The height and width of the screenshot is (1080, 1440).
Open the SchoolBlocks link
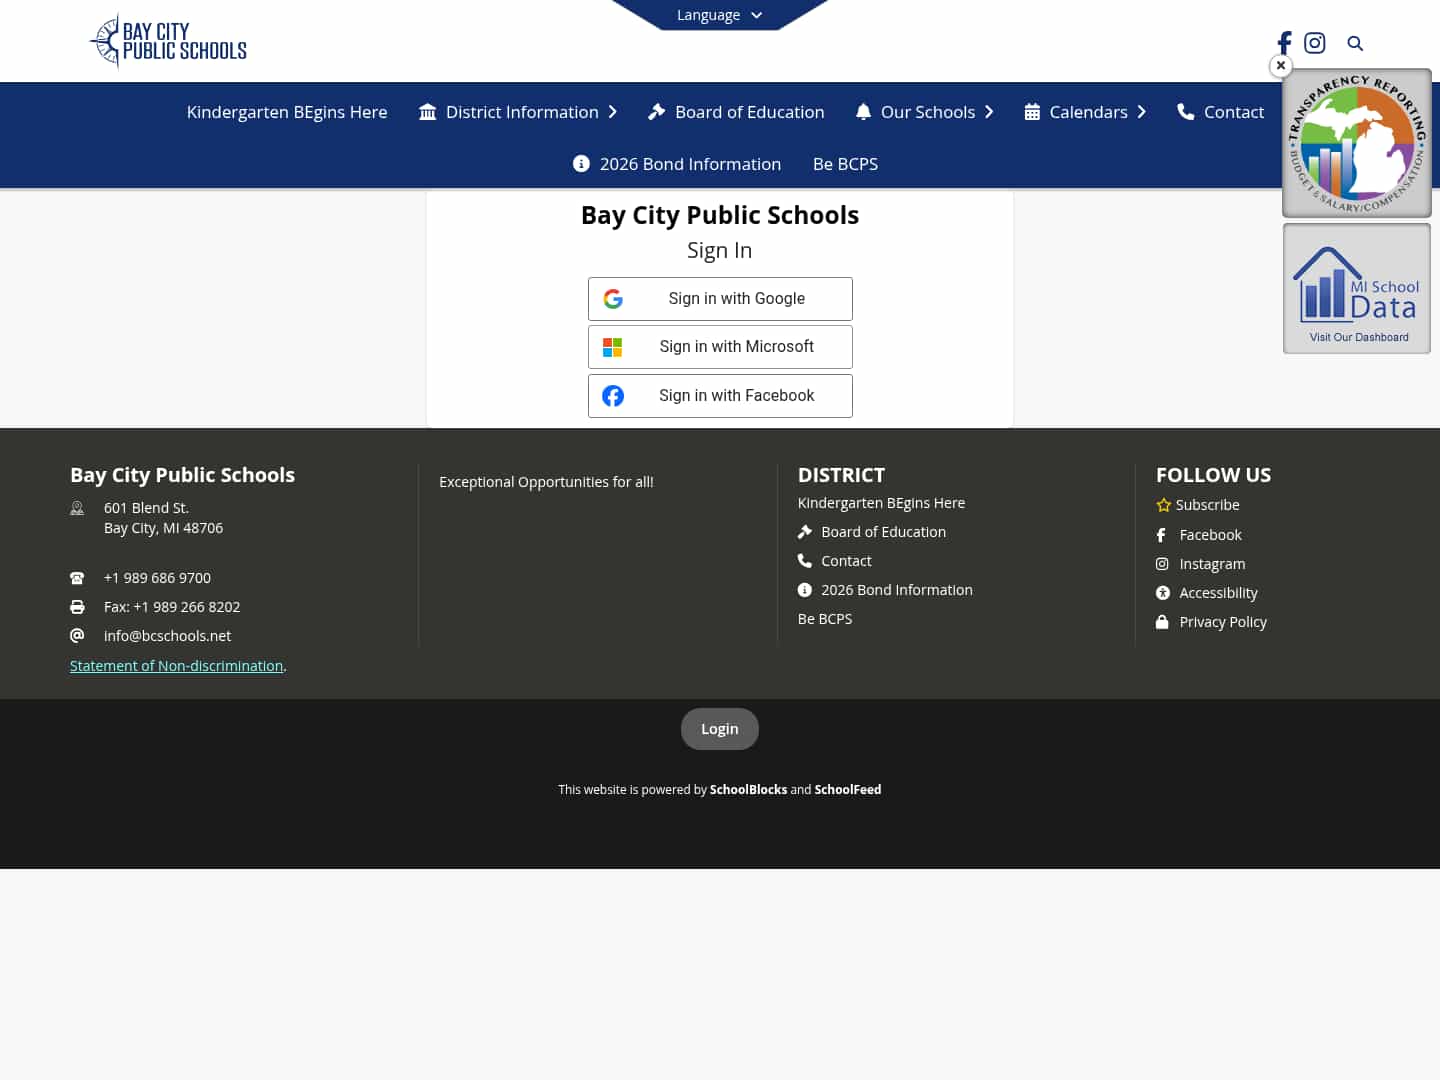coord(748,789)
